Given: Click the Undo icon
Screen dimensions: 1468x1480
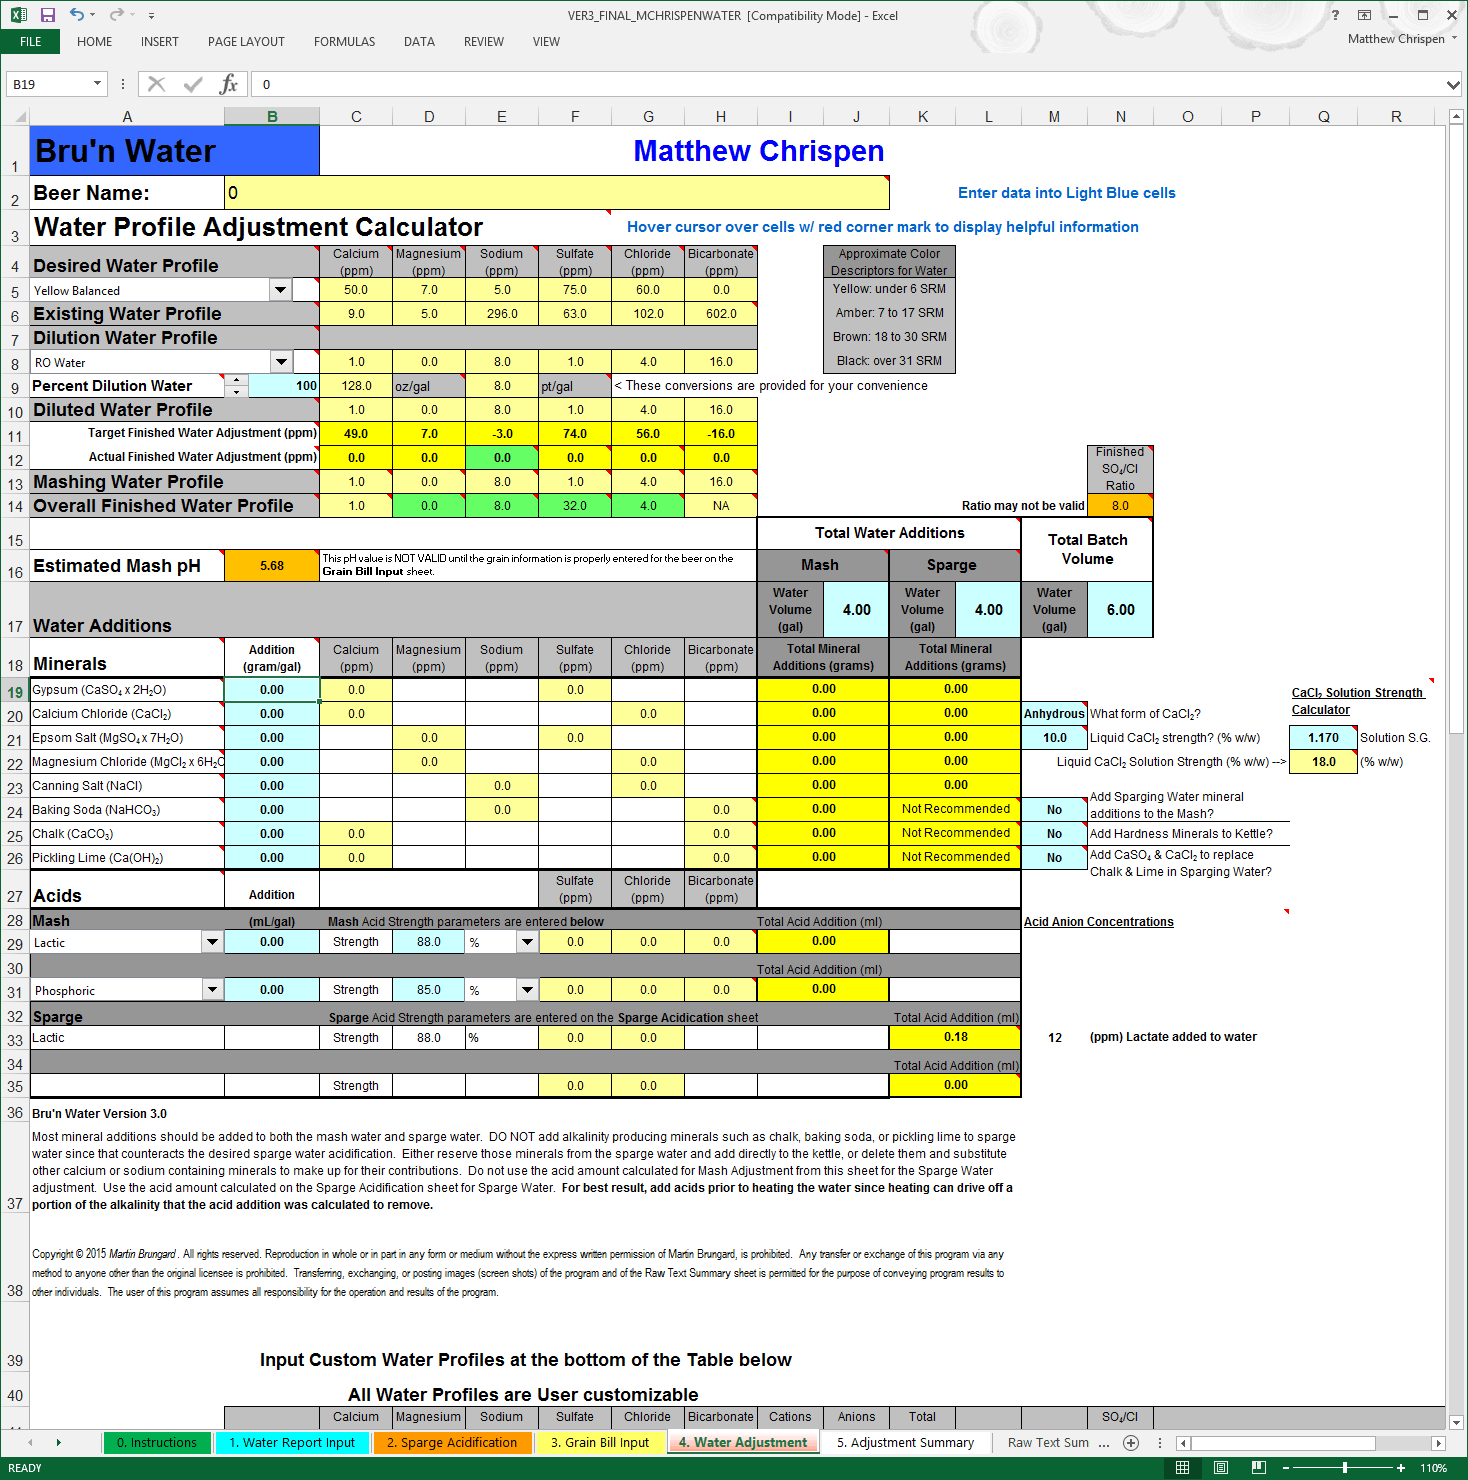Looking at the screenshot, I should tap(78, 15).
